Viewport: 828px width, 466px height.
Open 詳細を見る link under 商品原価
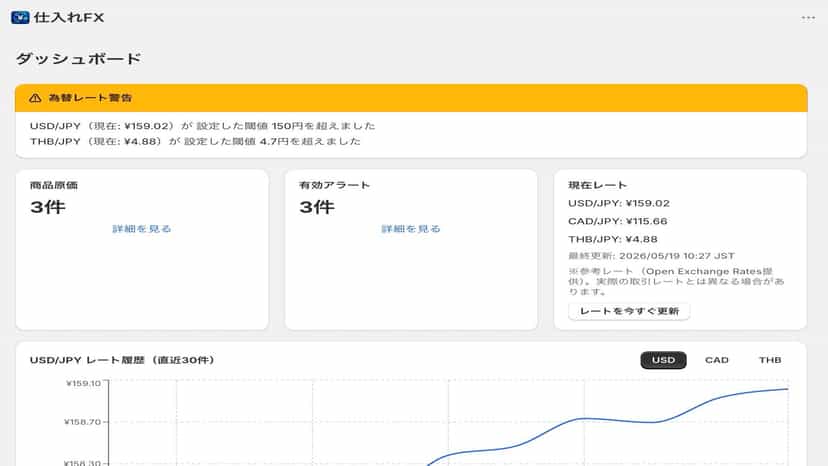click(x=142, y=229)
